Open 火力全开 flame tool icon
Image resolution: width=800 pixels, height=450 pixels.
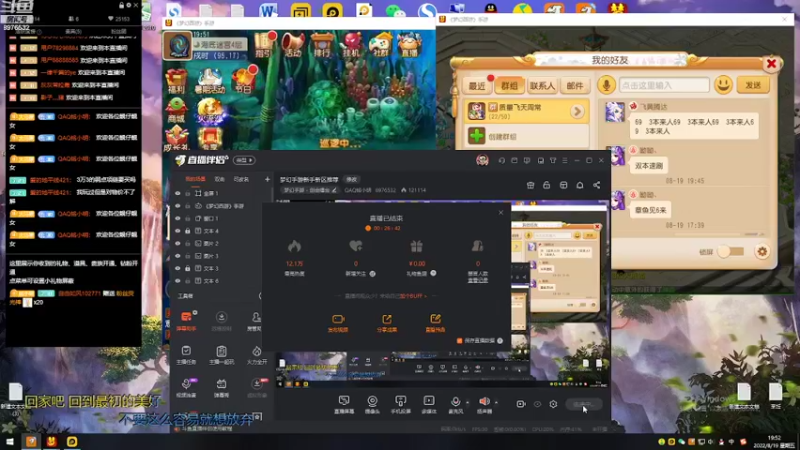click(x=257, y=355)
